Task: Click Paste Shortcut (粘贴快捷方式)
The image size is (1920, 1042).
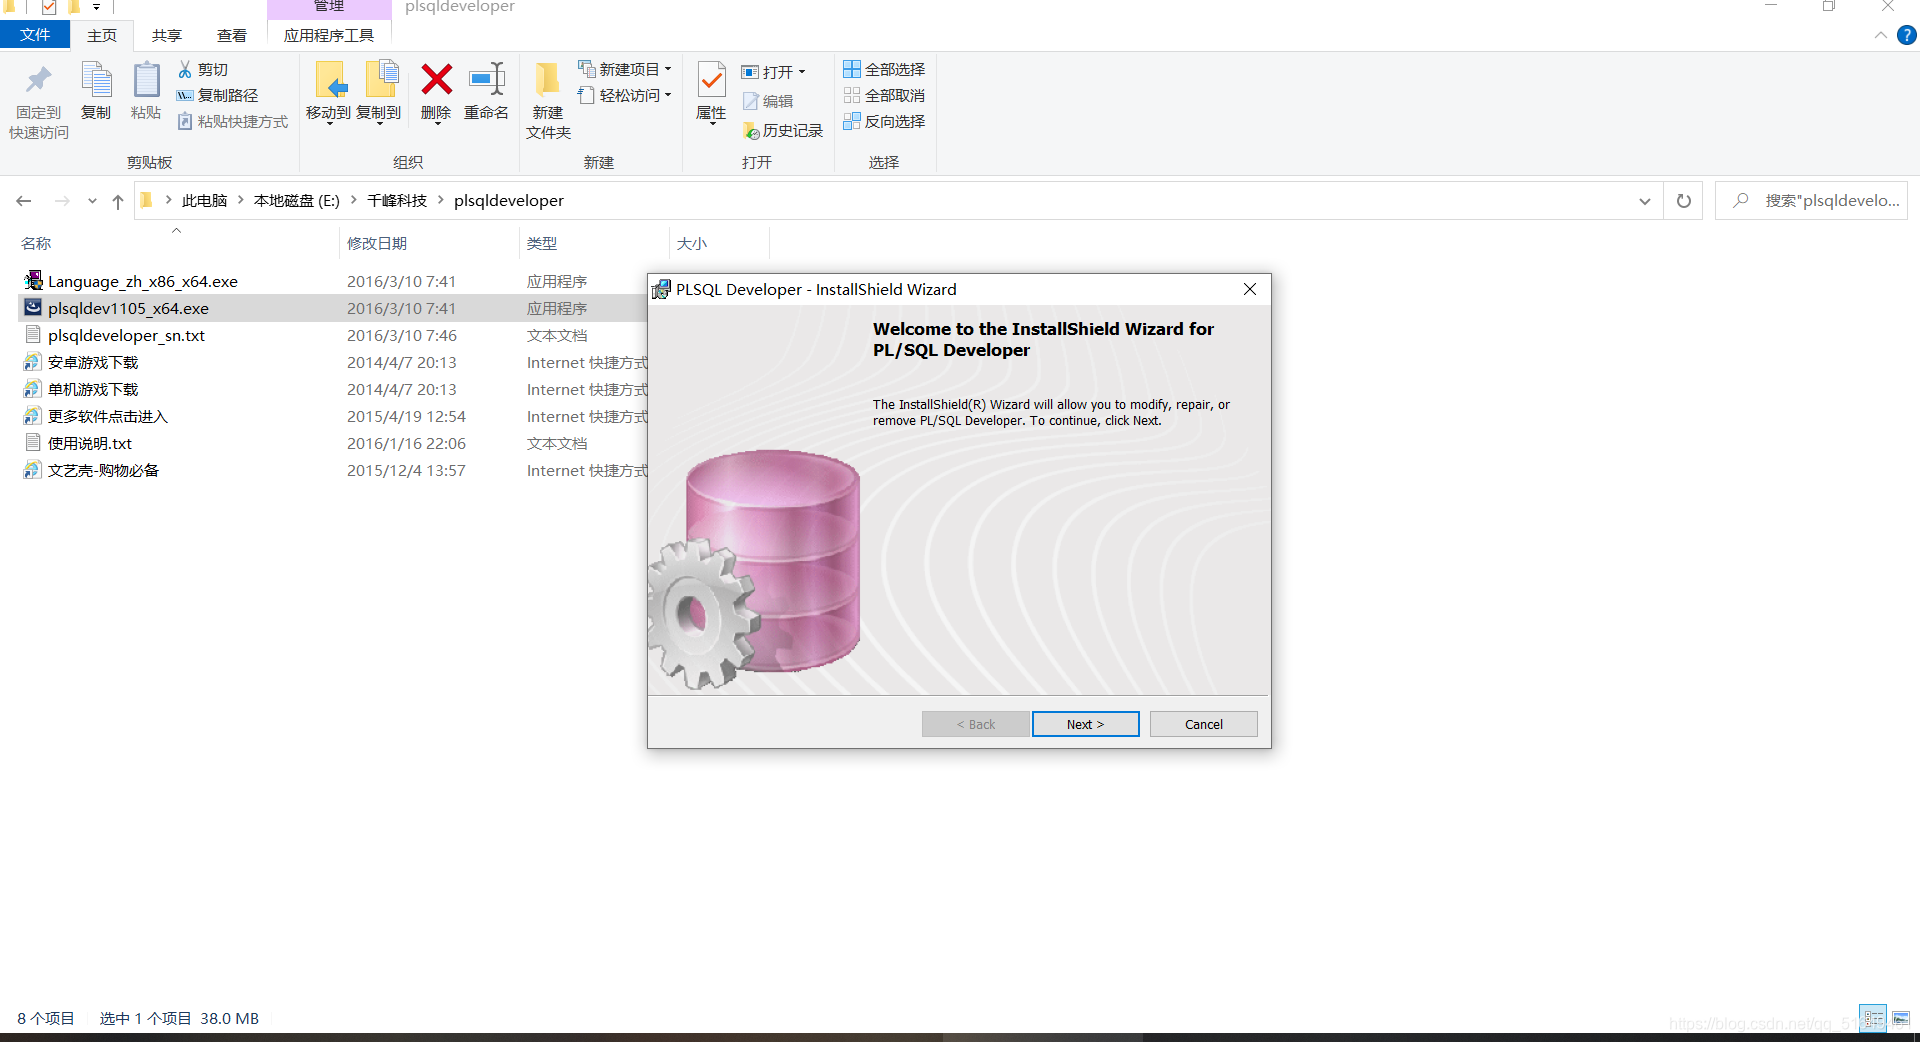Action: pos(232,121)
